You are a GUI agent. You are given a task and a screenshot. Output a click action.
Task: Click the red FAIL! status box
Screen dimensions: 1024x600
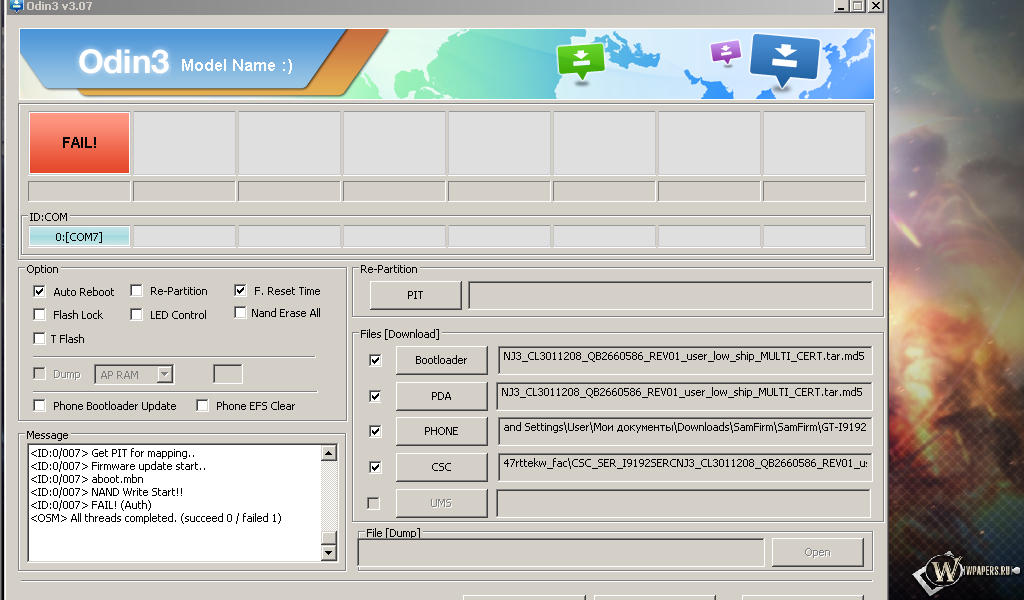79,143
